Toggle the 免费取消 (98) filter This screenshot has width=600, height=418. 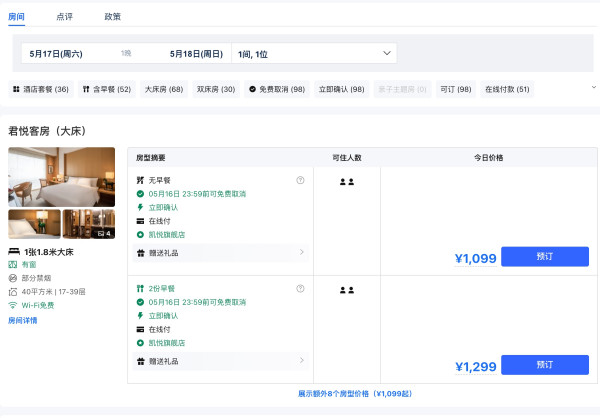coord(277,89)
